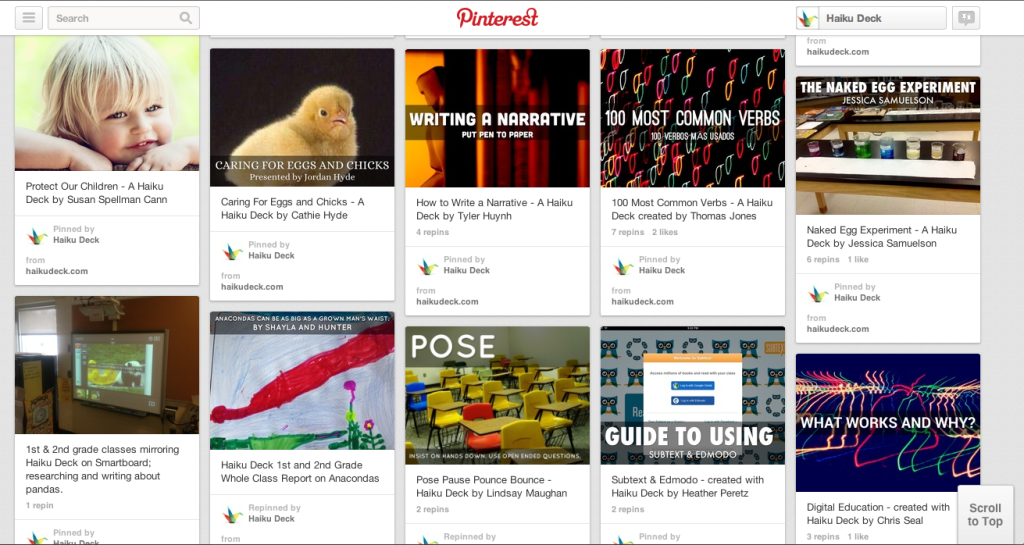Open the Haiku Deck profile menu
The image size is (1024, 545).
pyautogui.click(x=871, y=18)
